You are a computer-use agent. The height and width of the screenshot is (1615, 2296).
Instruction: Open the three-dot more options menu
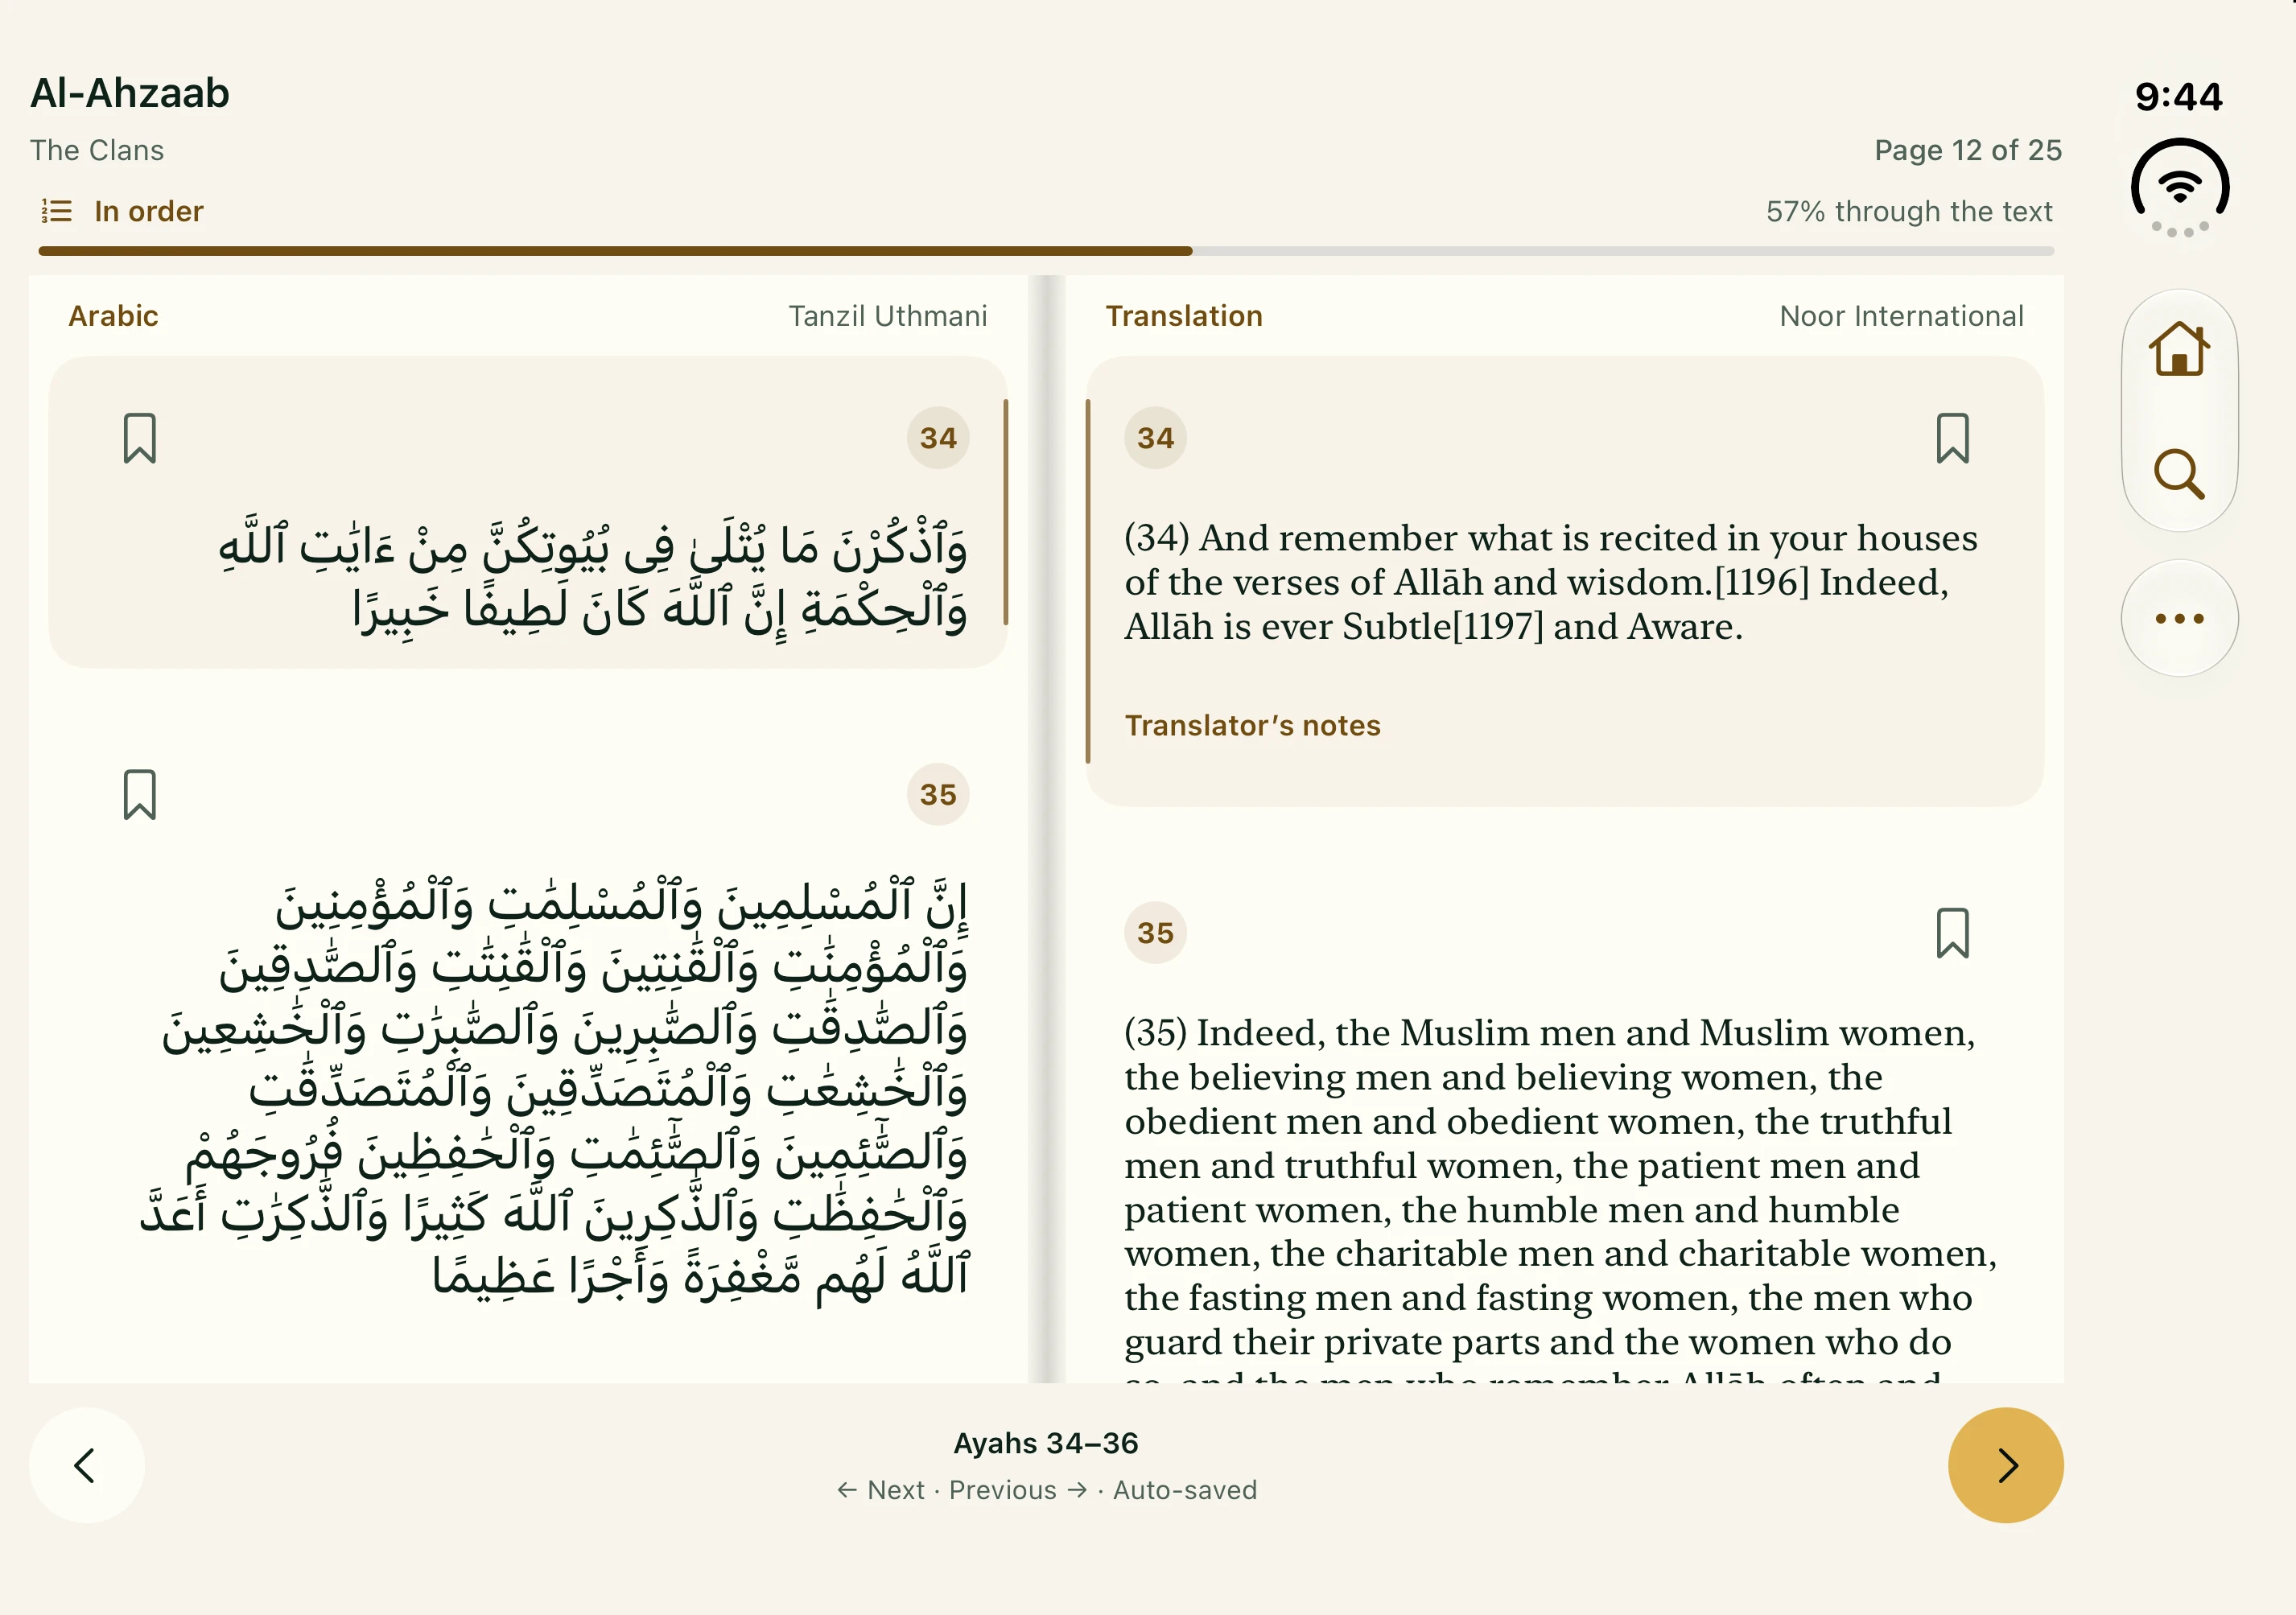point(2179,618)
